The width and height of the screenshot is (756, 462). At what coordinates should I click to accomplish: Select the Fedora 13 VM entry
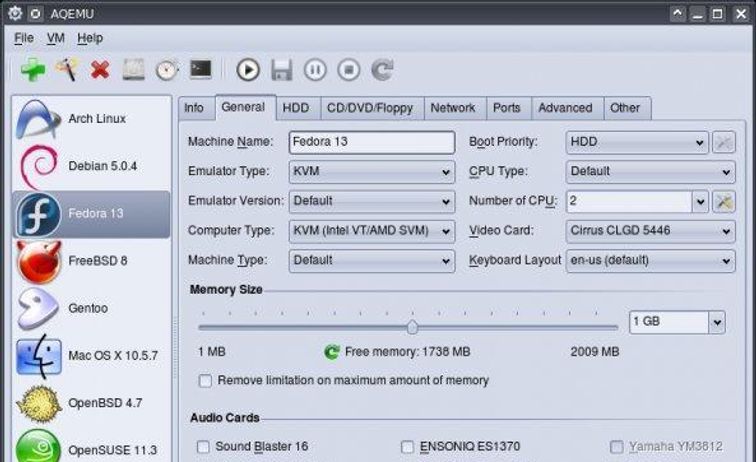[x=92, y=214]
